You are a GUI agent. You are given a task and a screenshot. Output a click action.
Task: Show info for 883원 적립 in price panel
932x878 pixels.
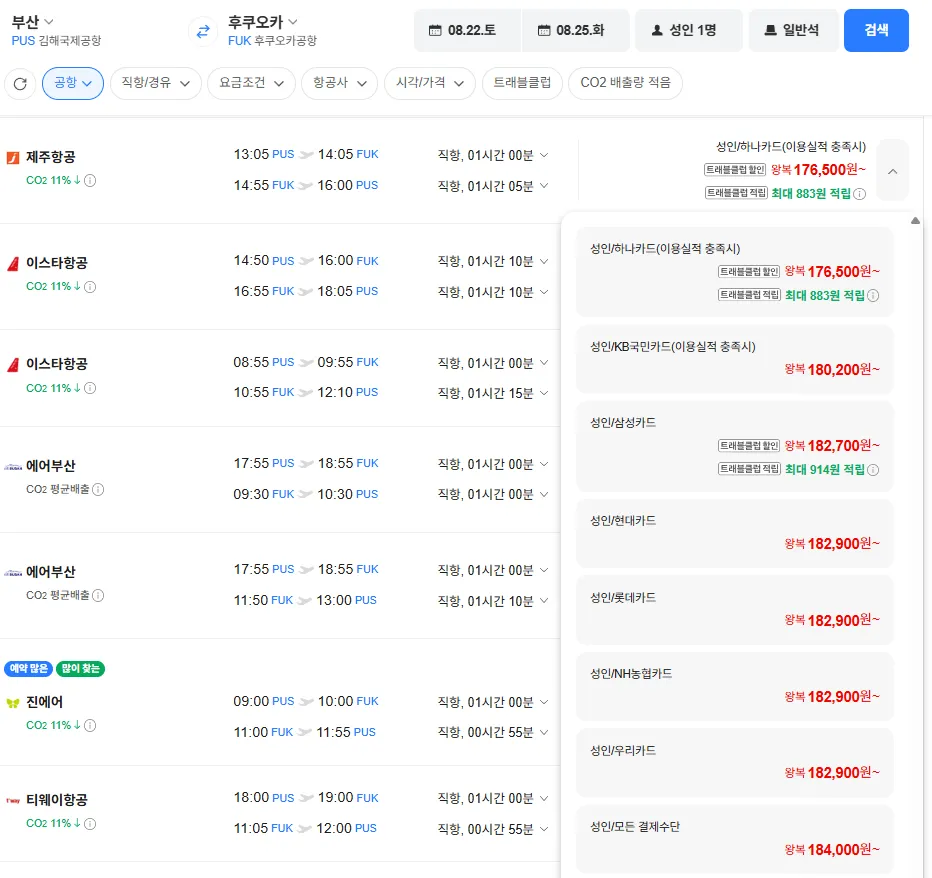click(x=873, y=296)
